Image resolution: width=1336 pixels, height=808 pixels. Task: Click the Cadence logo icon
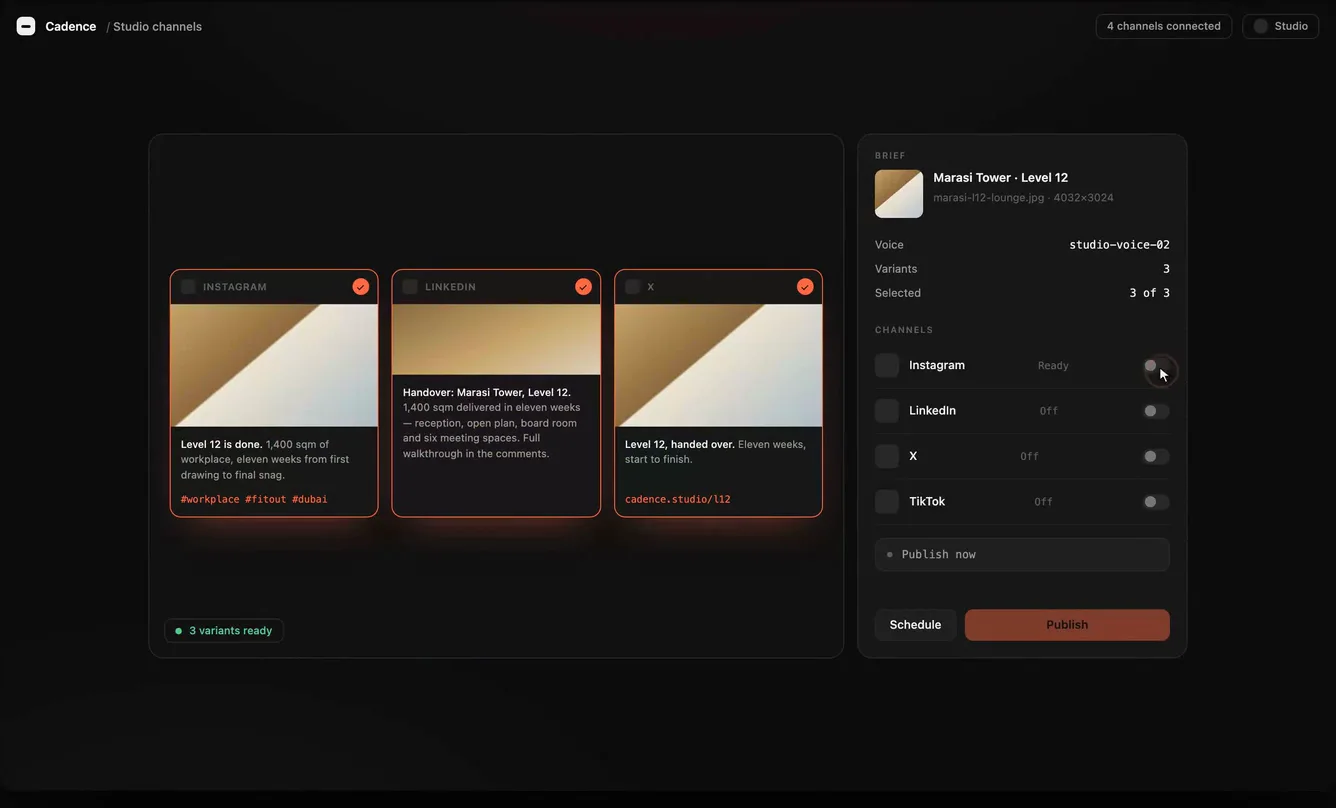(26, 26)
